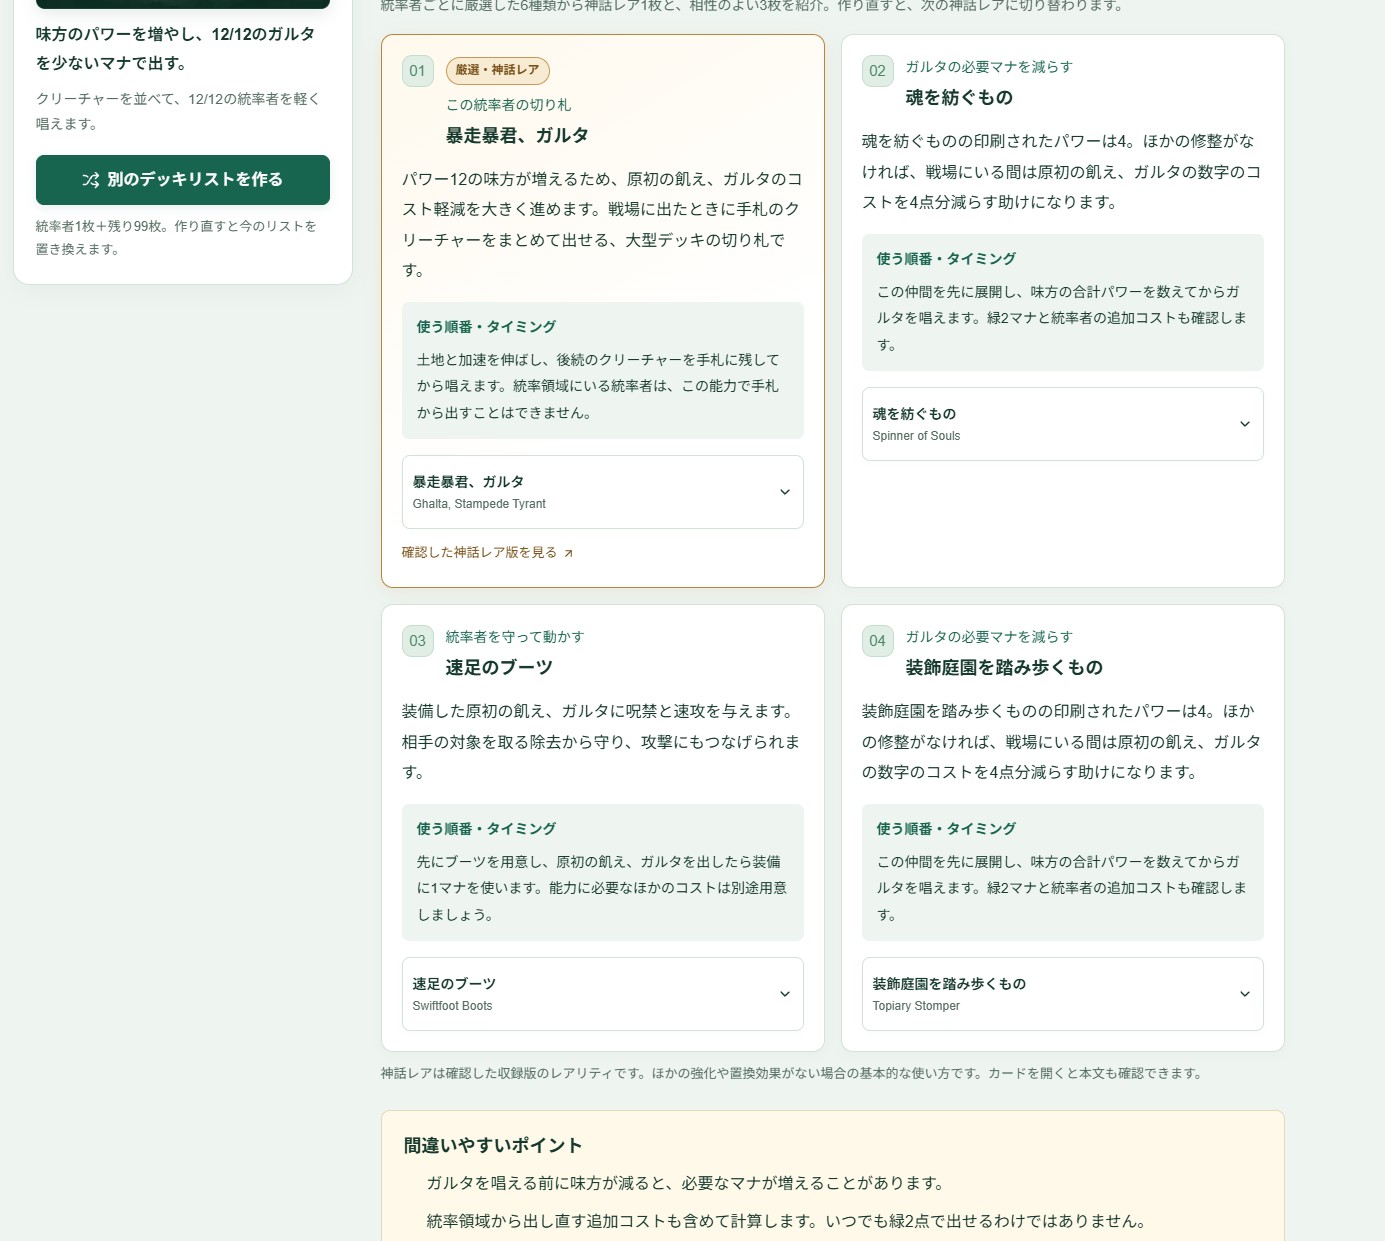Click the label この統率者の切り札
This screenshot has height=1241, width=1385.
coord(508,105)
